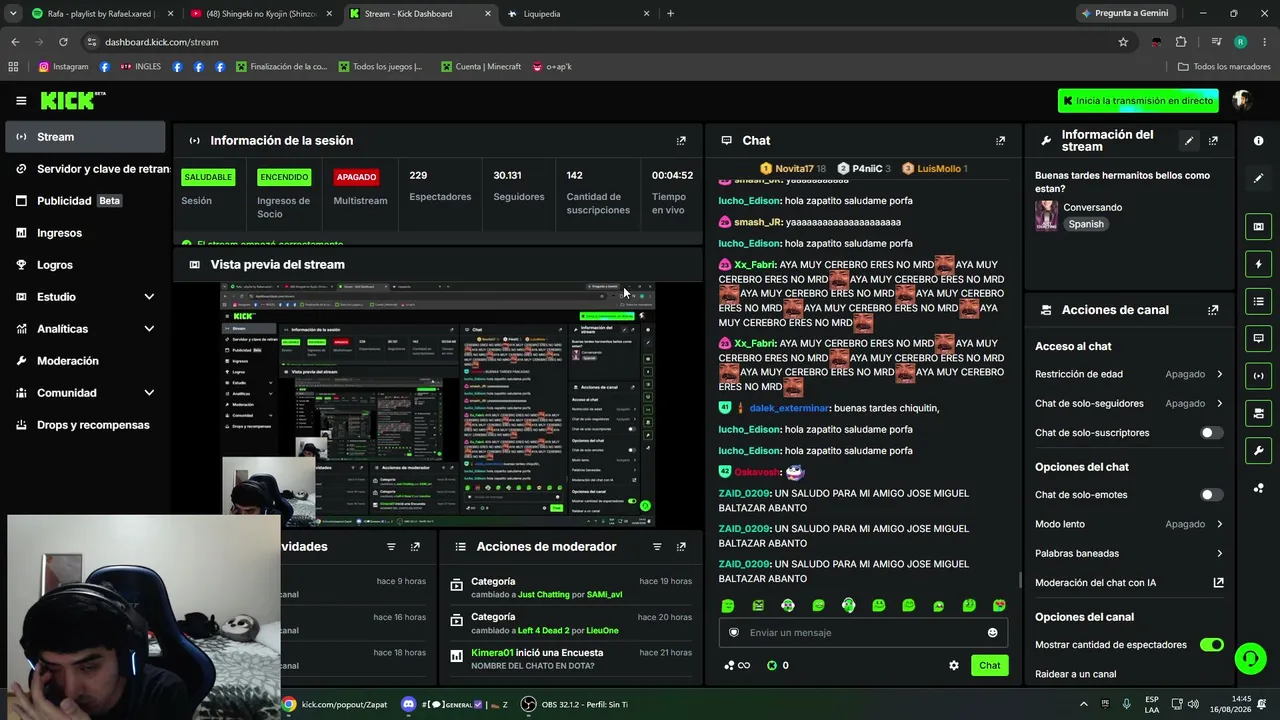The width and height of the screenshot is (1280, 720).
Task: Open Drops y recompensas in the sidebar
Action: point(85,425)
